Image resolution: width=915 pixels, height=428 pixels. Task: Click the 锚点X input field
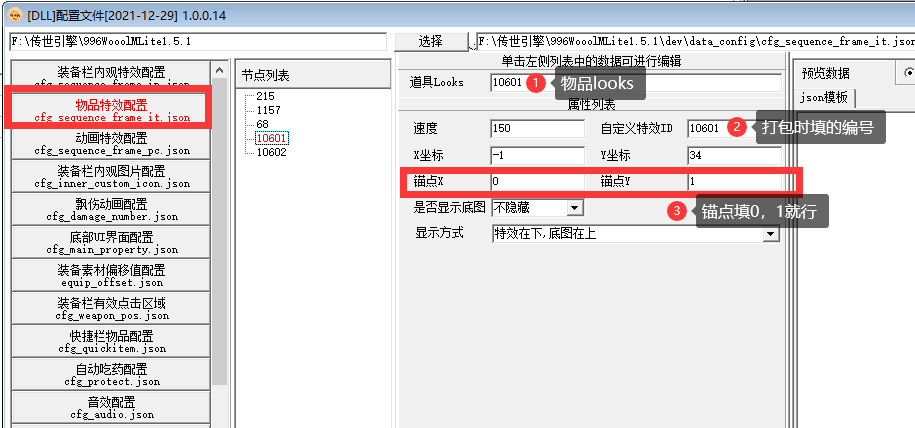click(x=537, y=182)
